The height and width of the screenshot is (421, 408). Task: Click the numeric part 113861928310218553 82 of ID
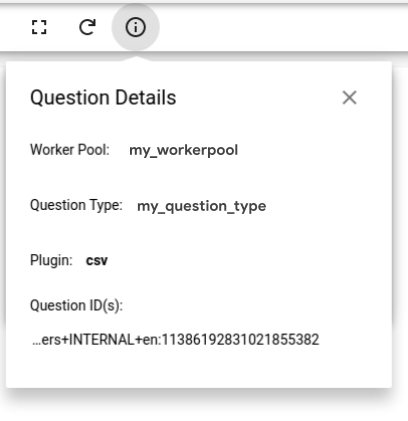240,340
